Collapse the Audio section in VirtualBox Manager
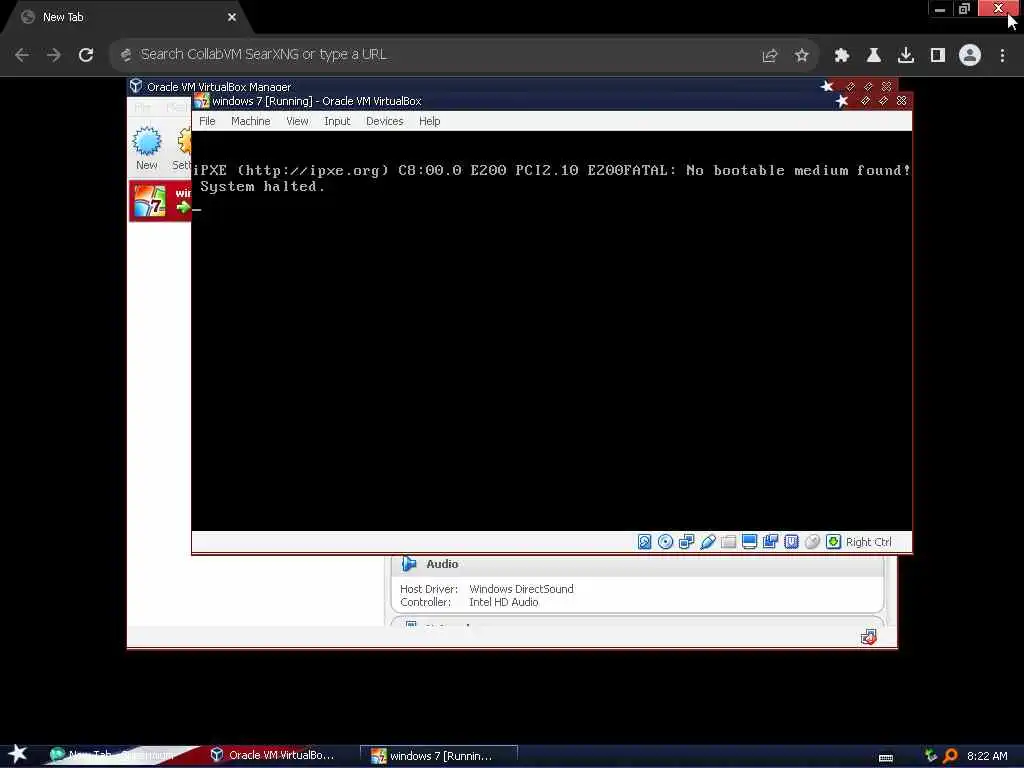This screenshot has height=768, width=1024. coord(409,564)
